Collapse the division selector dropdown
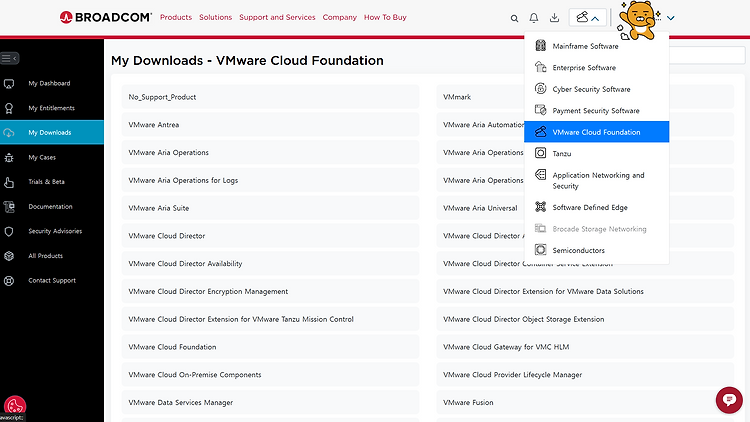Image resolution: width=750 pixels, height=422 pixels. tap(588, 18)
